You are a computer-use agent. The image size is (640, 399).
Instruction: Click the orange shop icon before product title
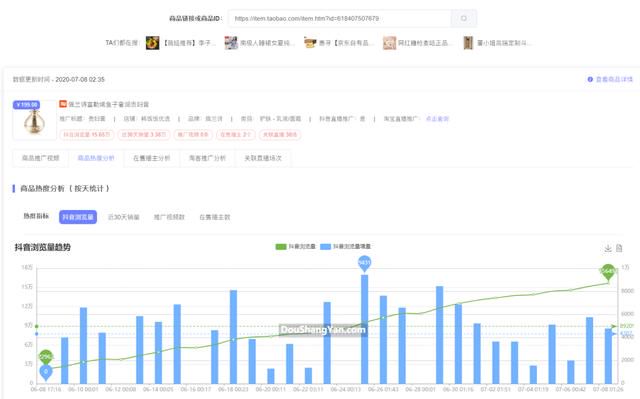pyautogui.click(x=63, y=104)
